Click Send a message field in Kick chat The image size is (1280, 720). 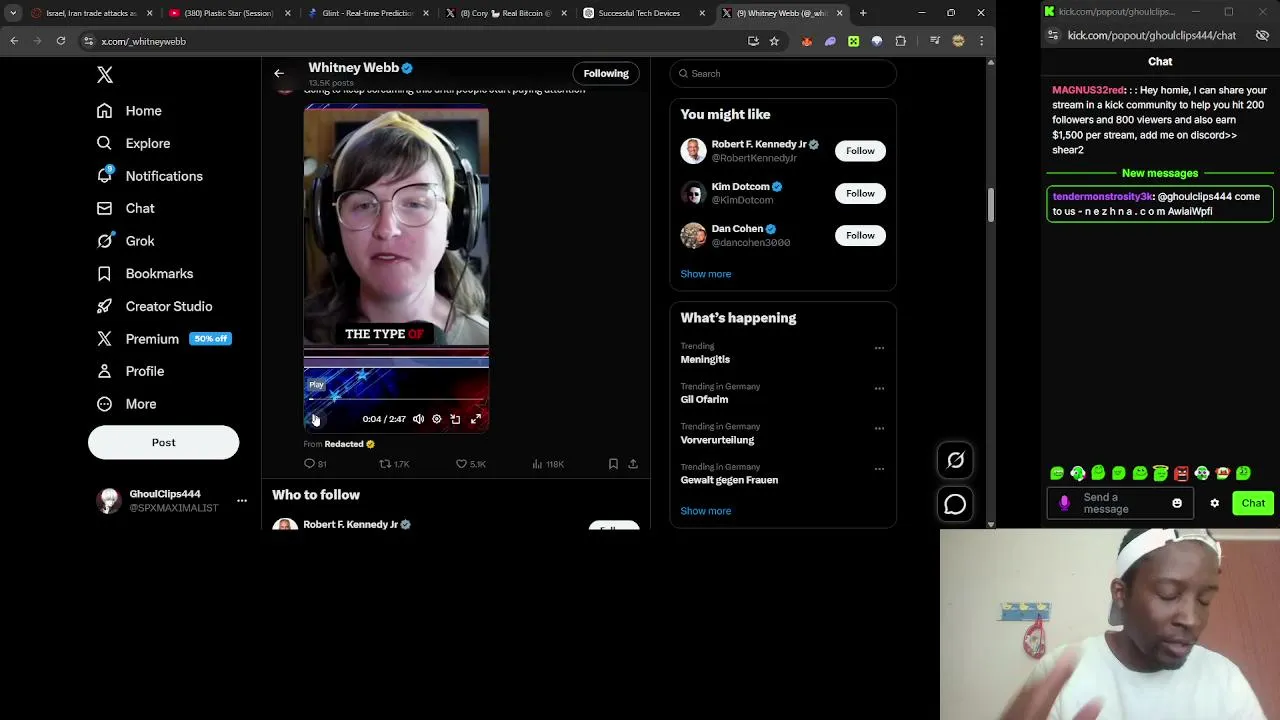[x=1122, y=503]
